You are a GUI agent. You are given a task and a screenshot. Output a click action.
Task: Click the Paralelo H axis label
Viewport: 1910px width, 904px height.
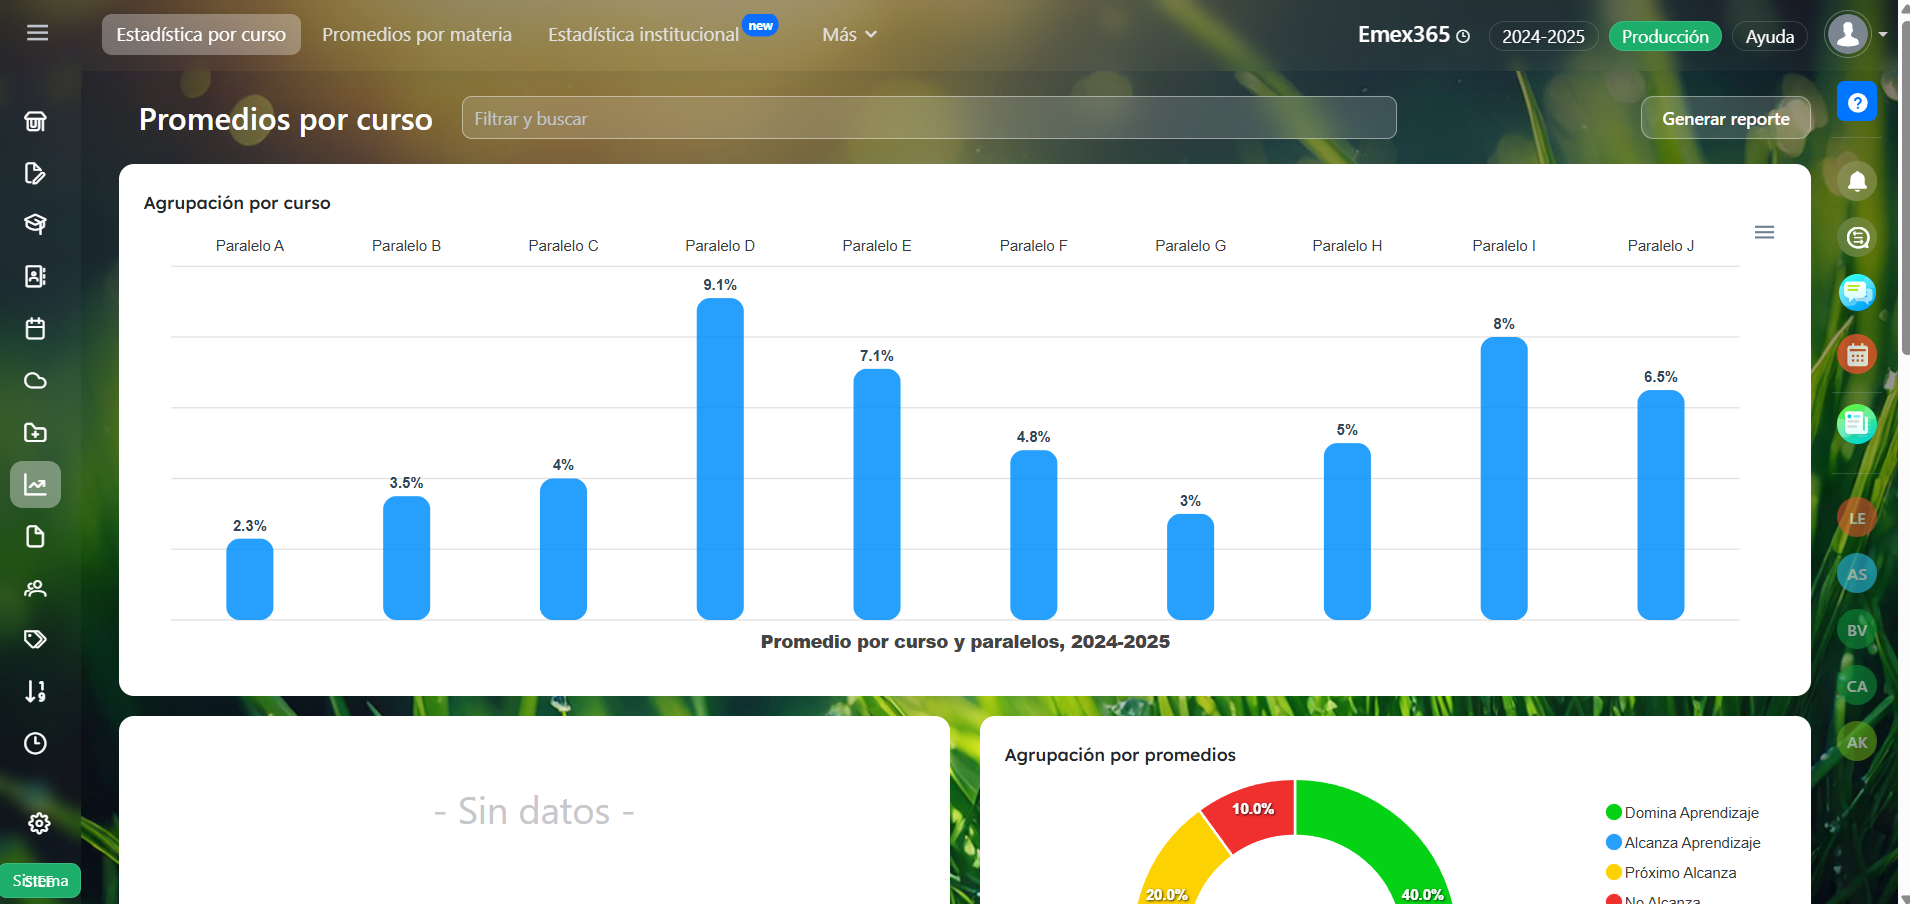click(1347, 246)
